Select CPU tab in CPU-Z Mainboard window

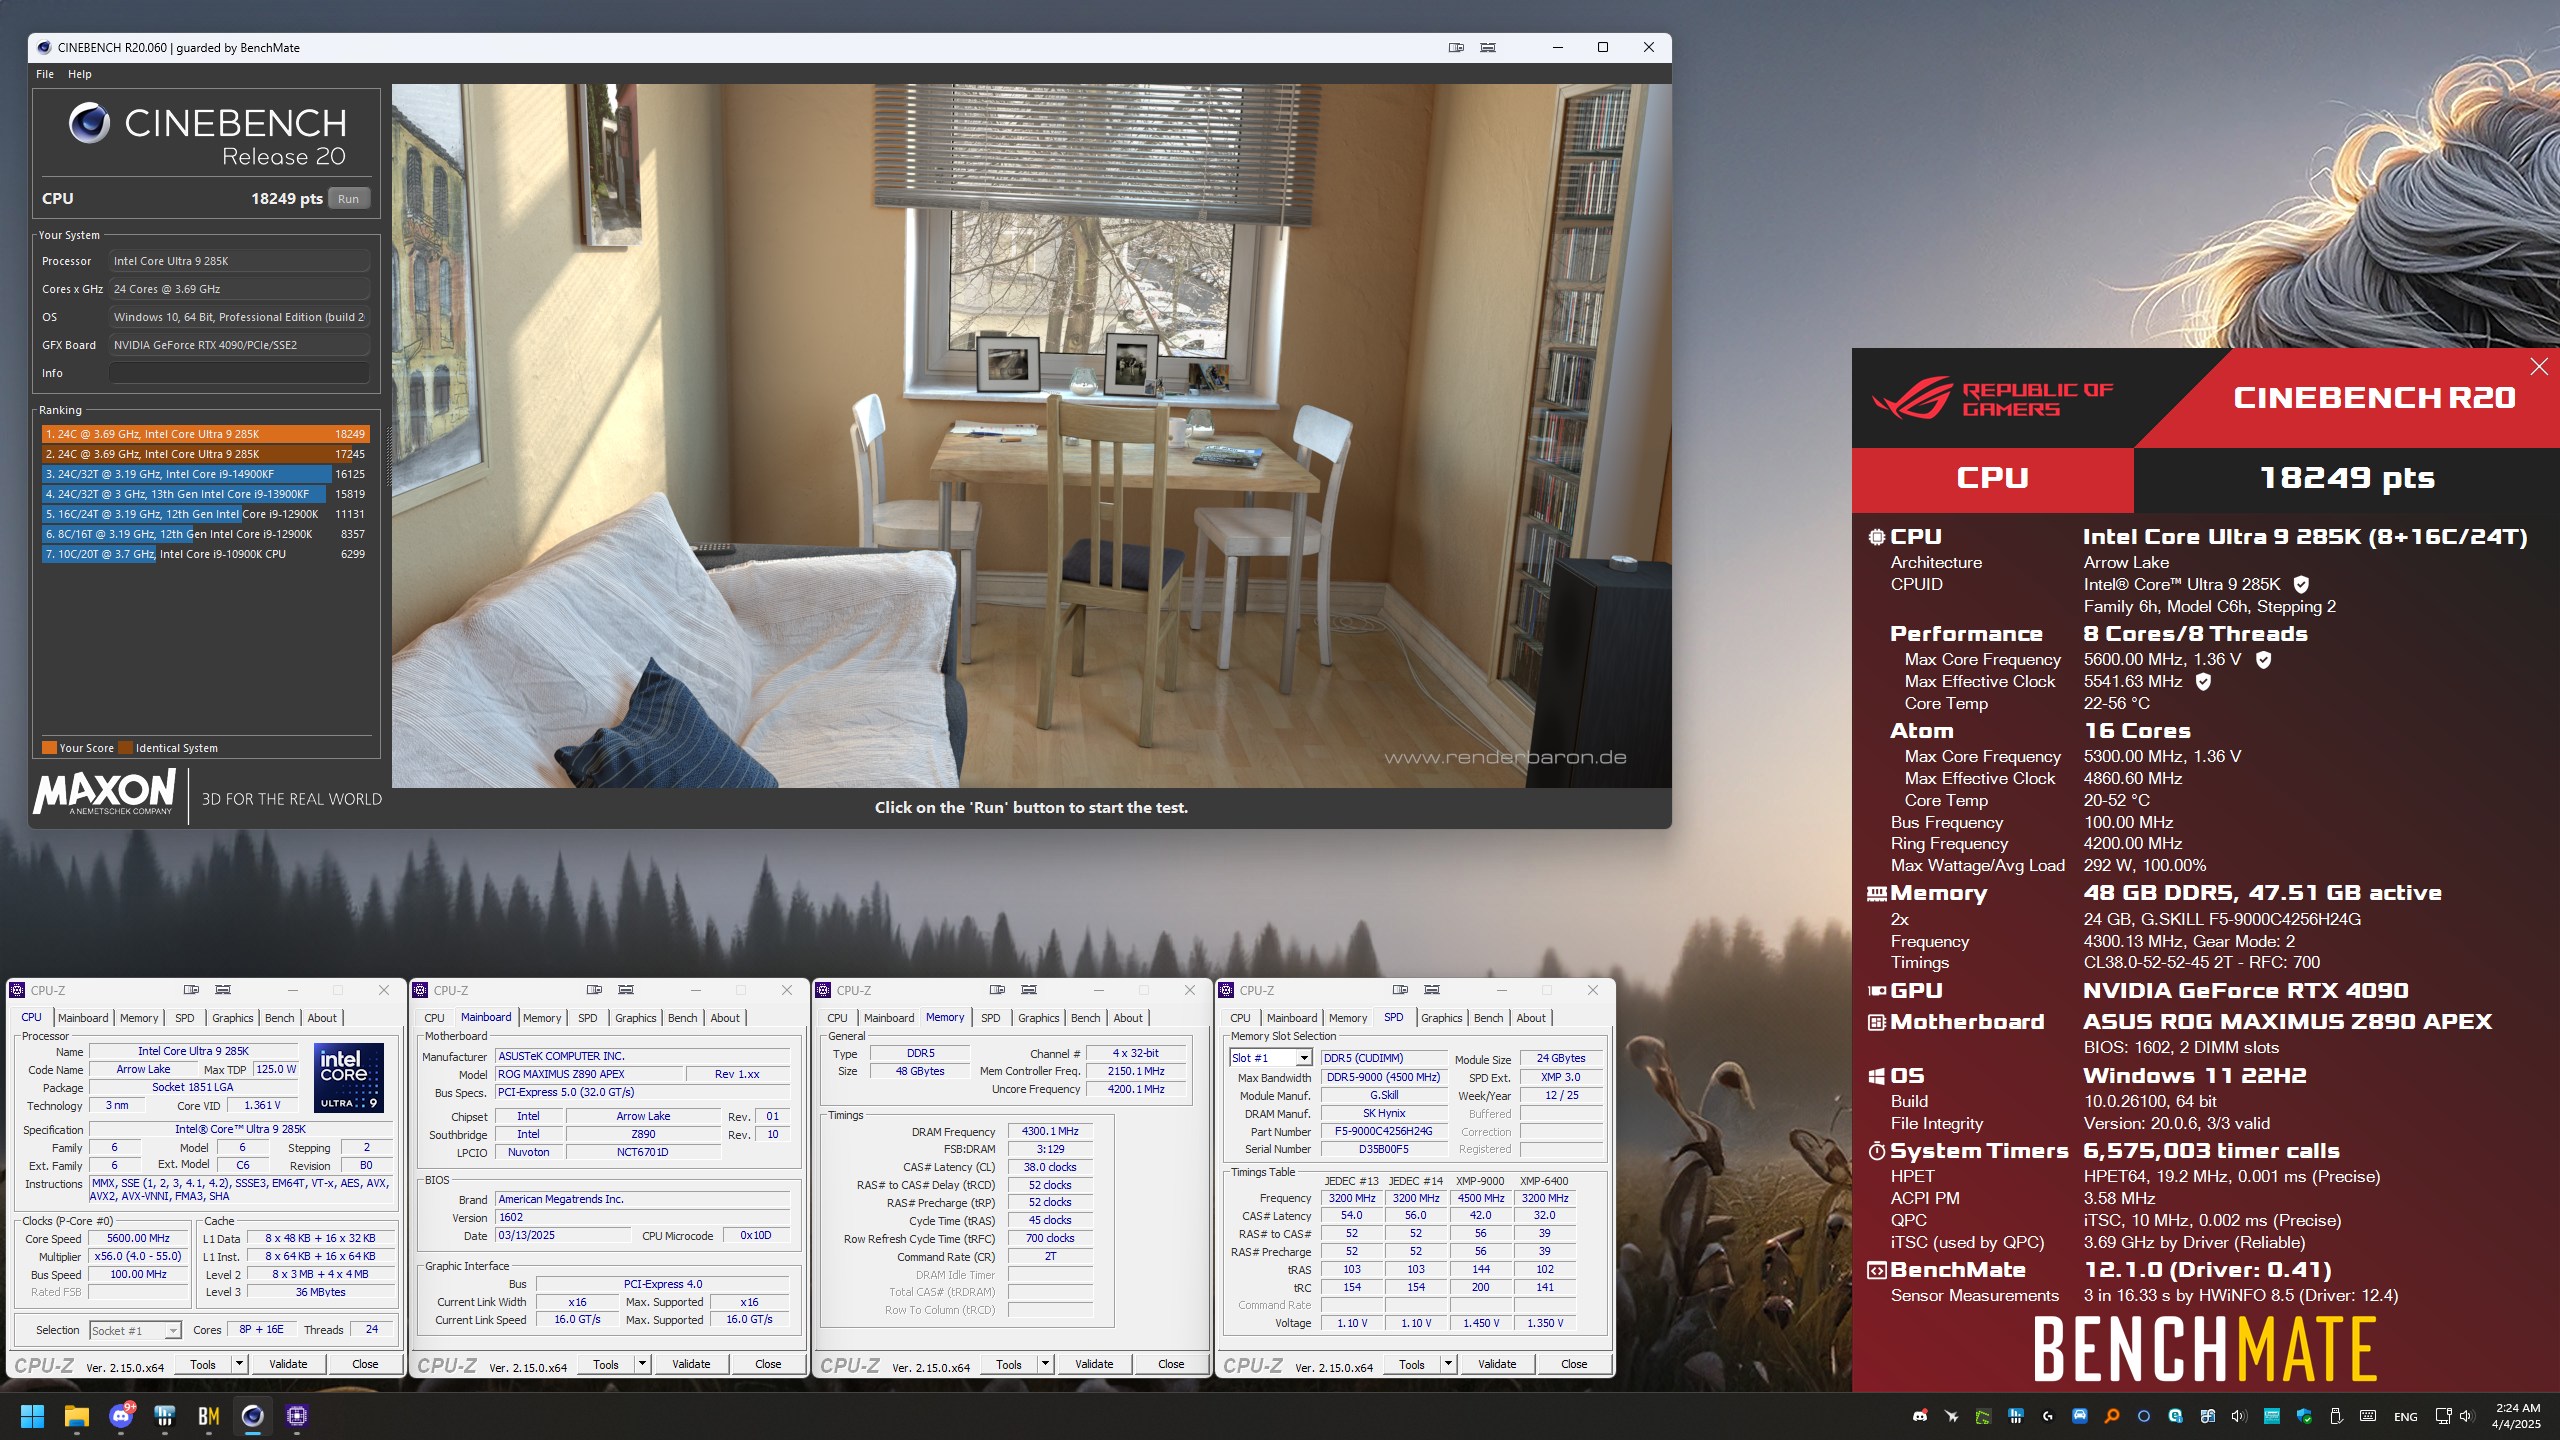[435, 1018]
